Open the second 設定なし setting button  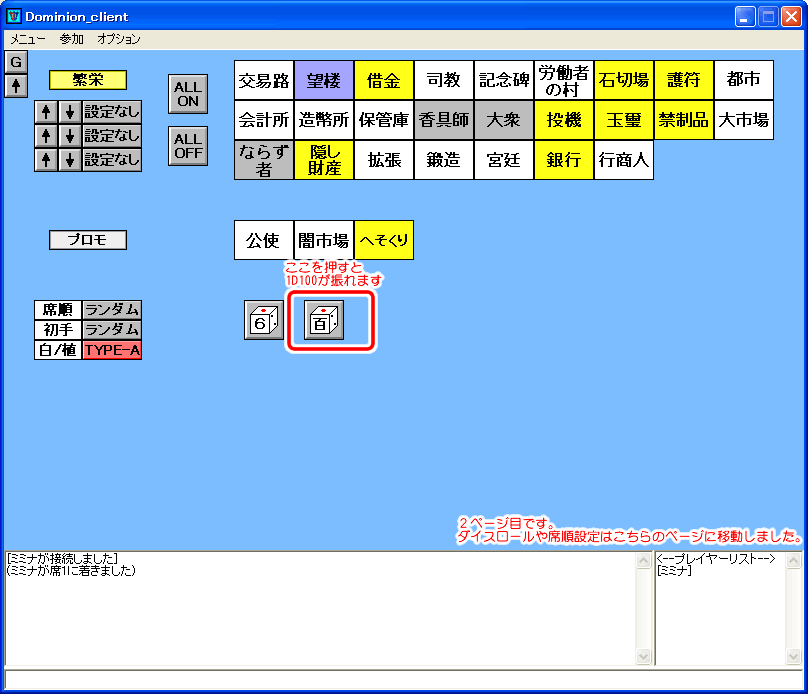112,136
